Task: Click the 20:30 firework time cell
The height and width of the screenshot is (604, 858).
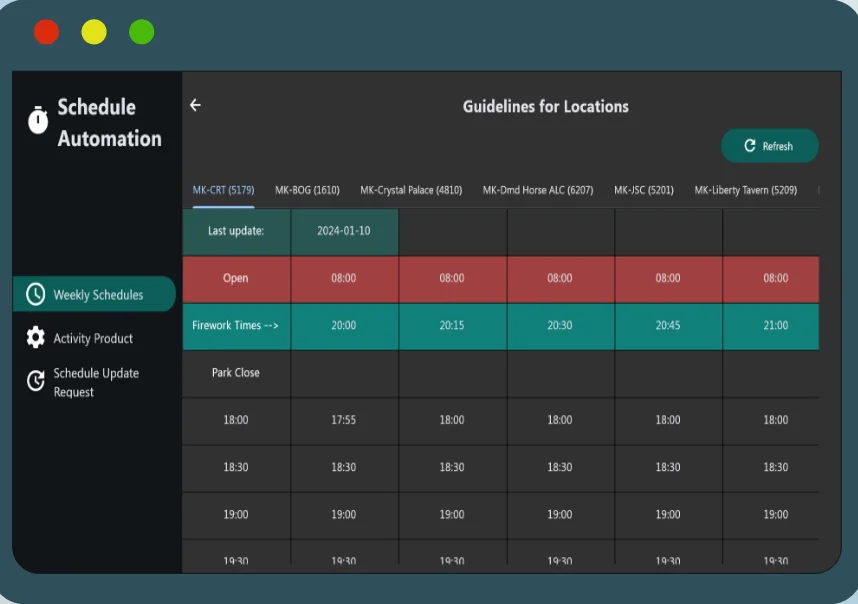Action: pos(560,326)
